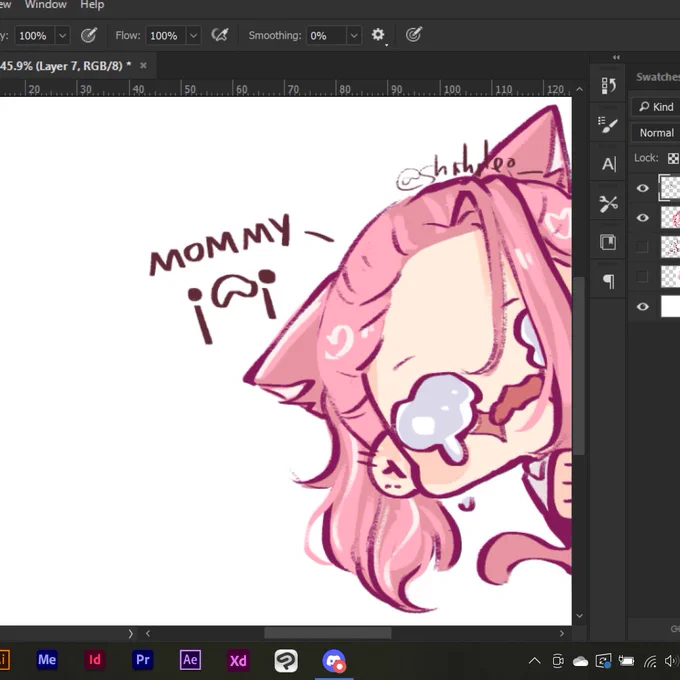Open the Paragraph panel icon
Screen dimensions: 680x680
click(x=608, y=281)
